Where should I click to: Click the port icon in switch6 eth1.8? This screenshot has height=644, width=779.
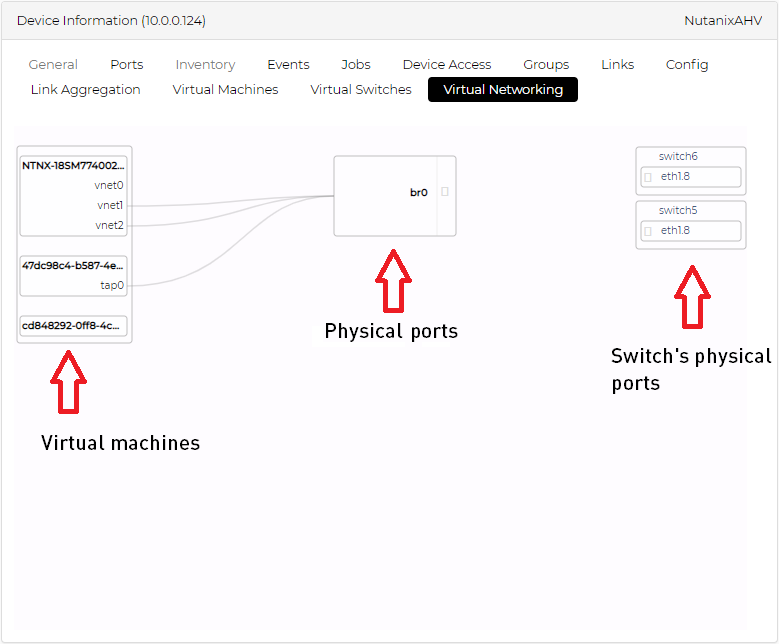648,177
